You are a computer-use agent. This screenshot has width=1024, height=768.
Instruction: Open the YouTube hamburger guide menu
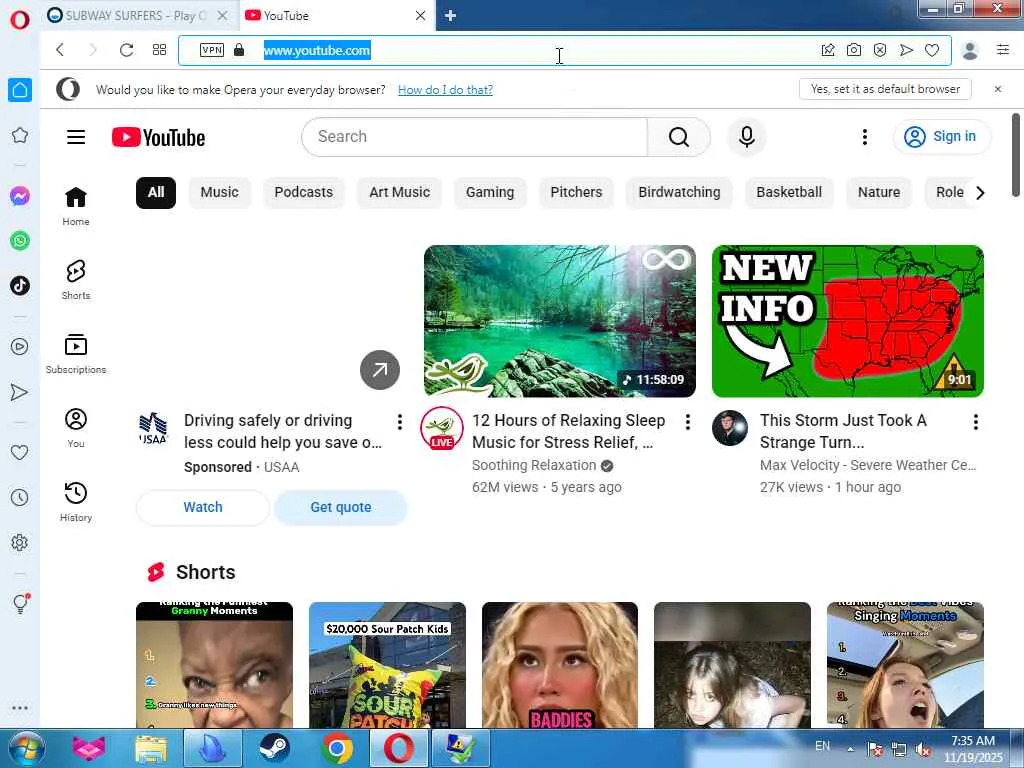[76, 137]
